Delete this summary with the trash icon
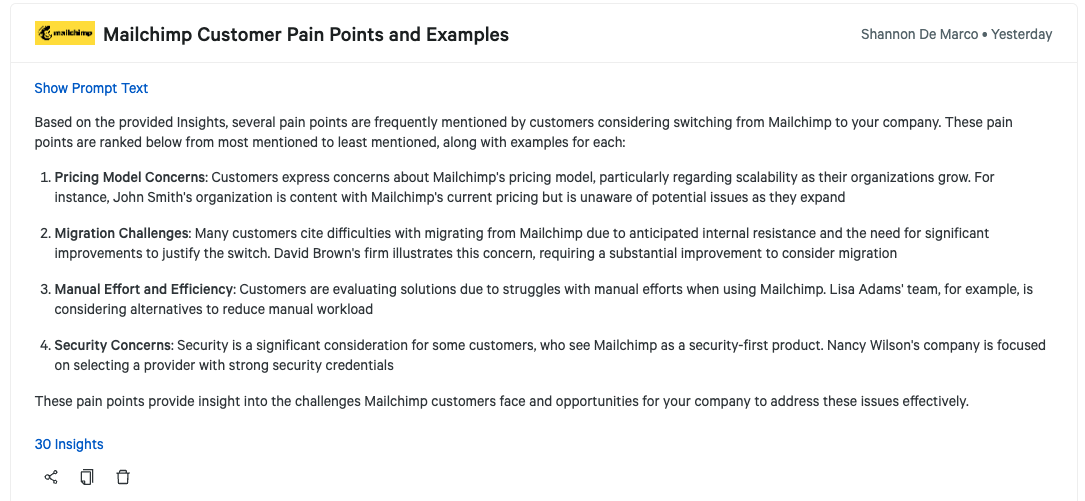The width and height of the screenshot is (1085, 501). (123, 477)
